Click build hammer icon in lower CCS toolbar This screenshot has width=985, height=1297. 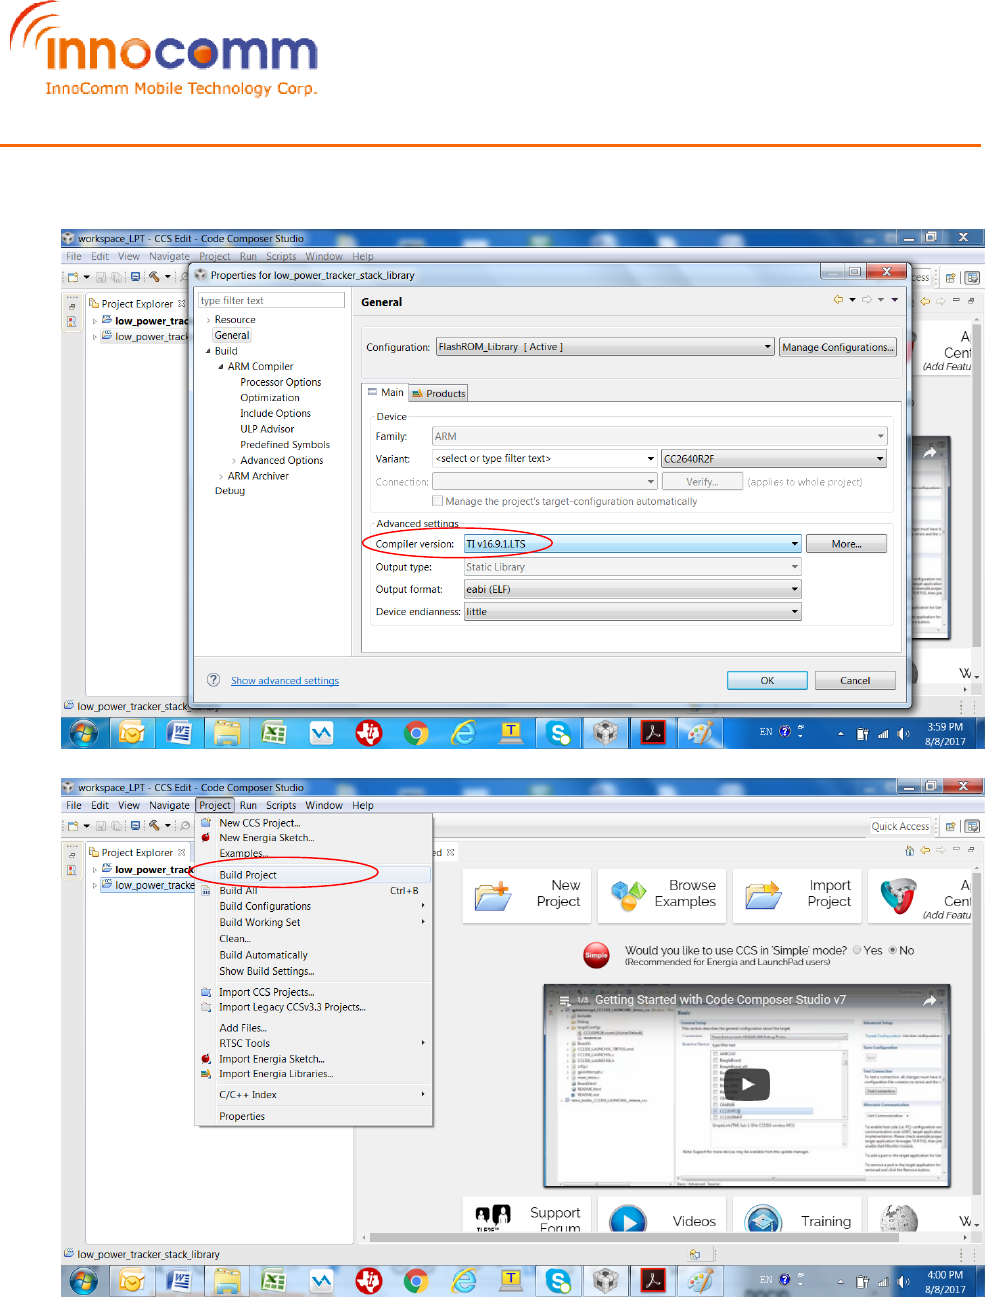click(154, 826)
